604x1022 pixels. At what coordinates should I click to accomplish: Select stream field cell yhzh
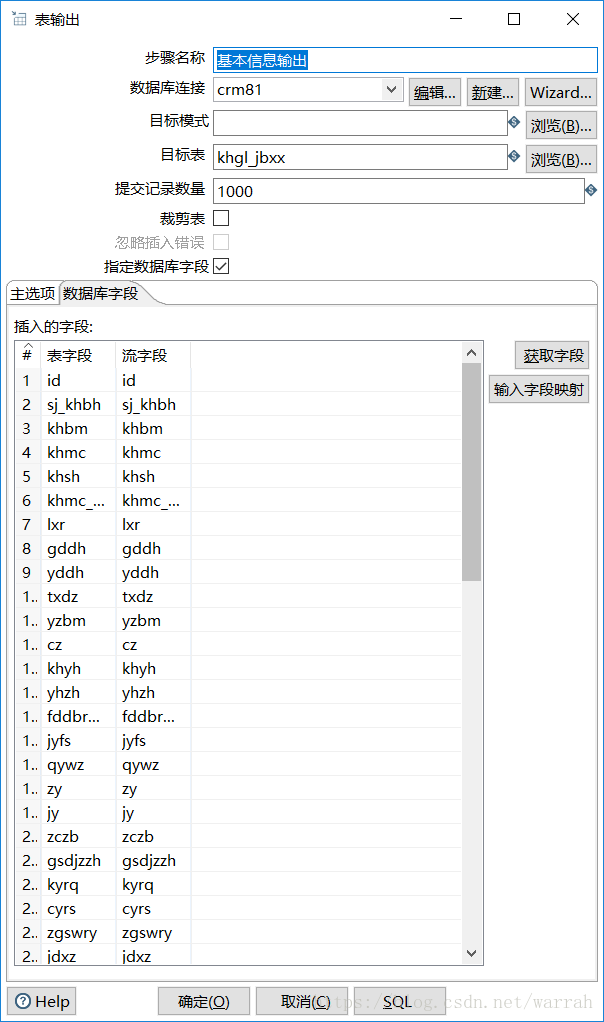point(153,692)
